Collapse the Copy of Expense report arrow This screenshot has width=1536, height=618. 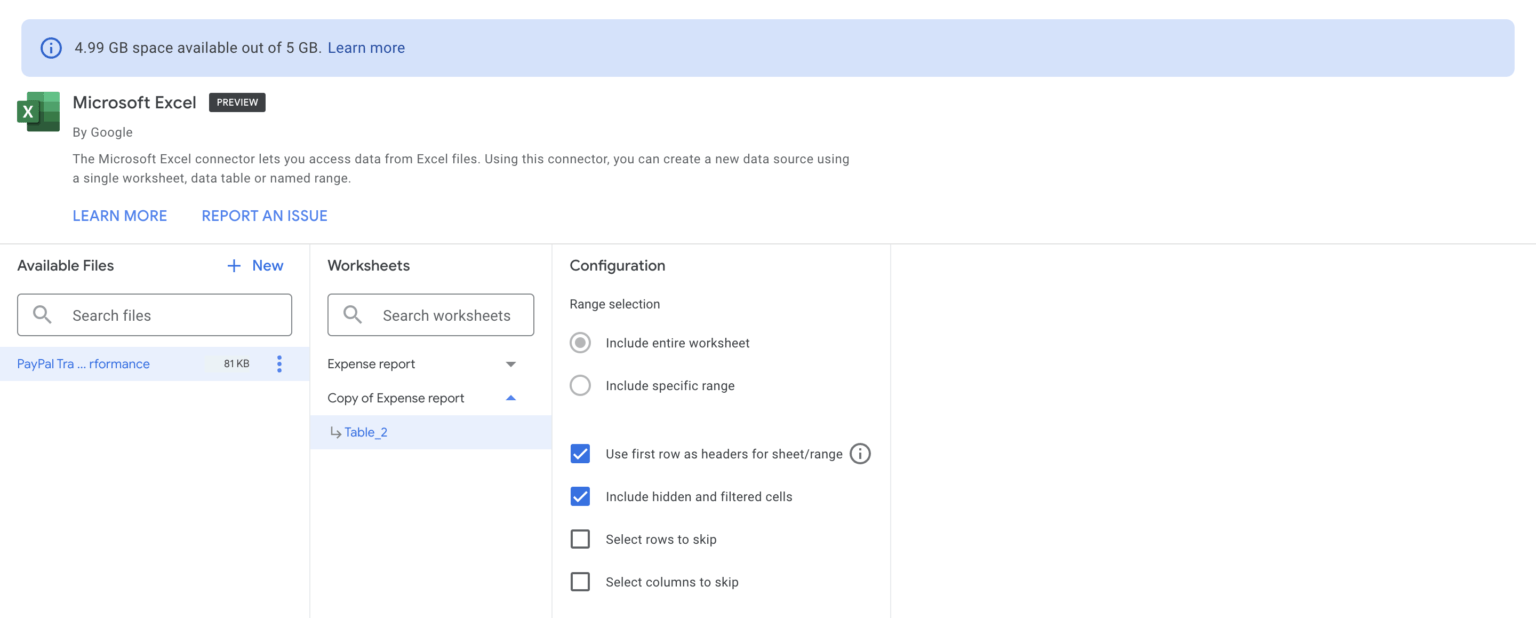[x=511, y=398]
